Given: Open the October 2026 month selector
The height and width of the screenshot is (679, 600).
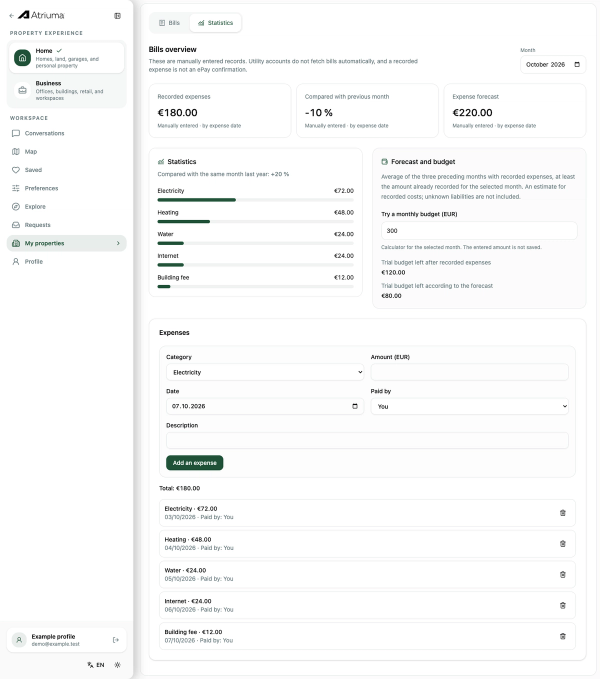Looking at the screenshot, I should [553, 65].
